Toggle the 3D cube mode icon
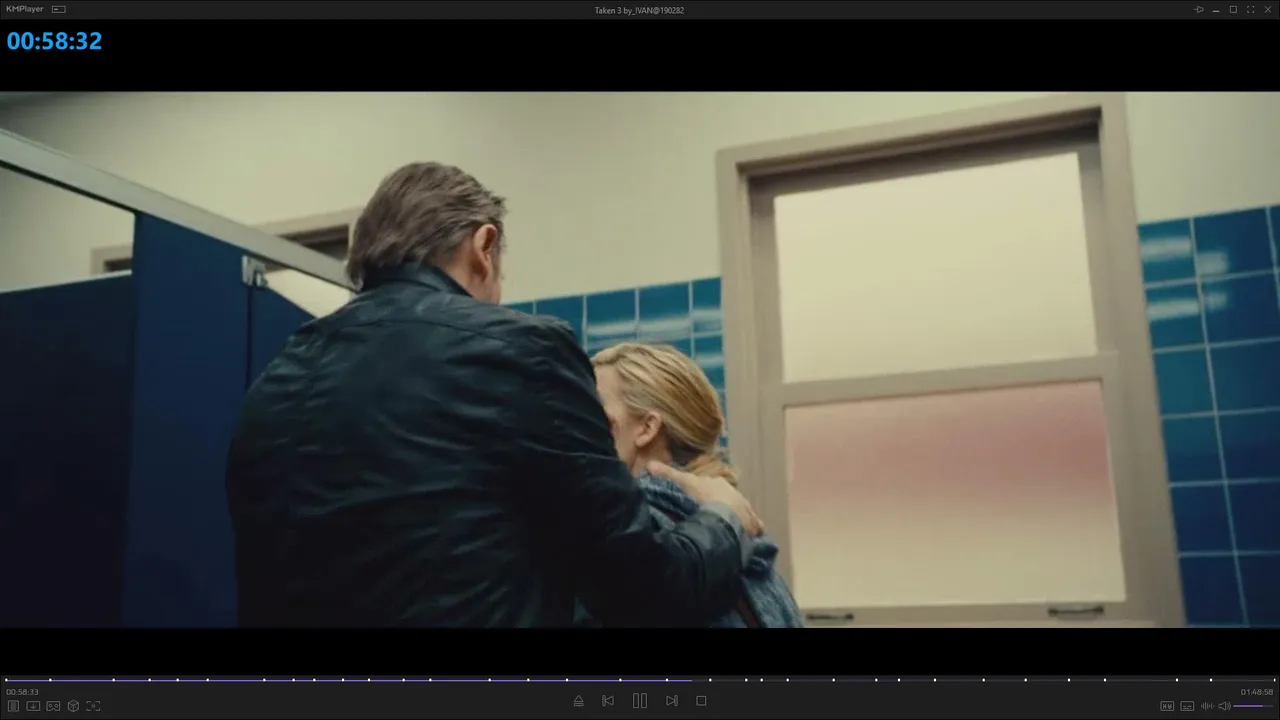The width and height of the screenshot is (1280, 720). [x=73, y=706]
